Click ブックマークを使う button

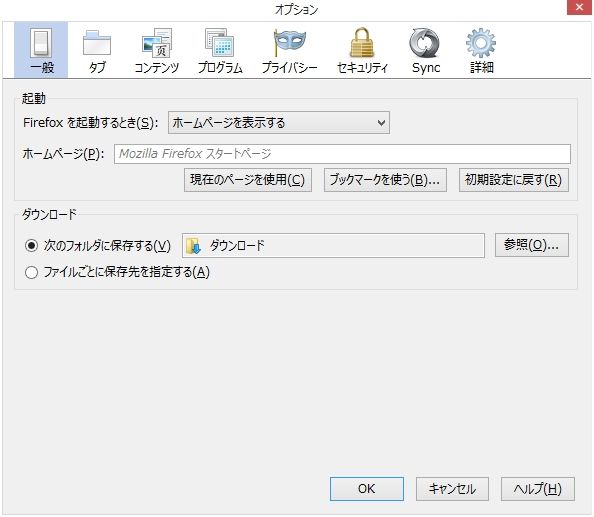[x=385, y=180]
